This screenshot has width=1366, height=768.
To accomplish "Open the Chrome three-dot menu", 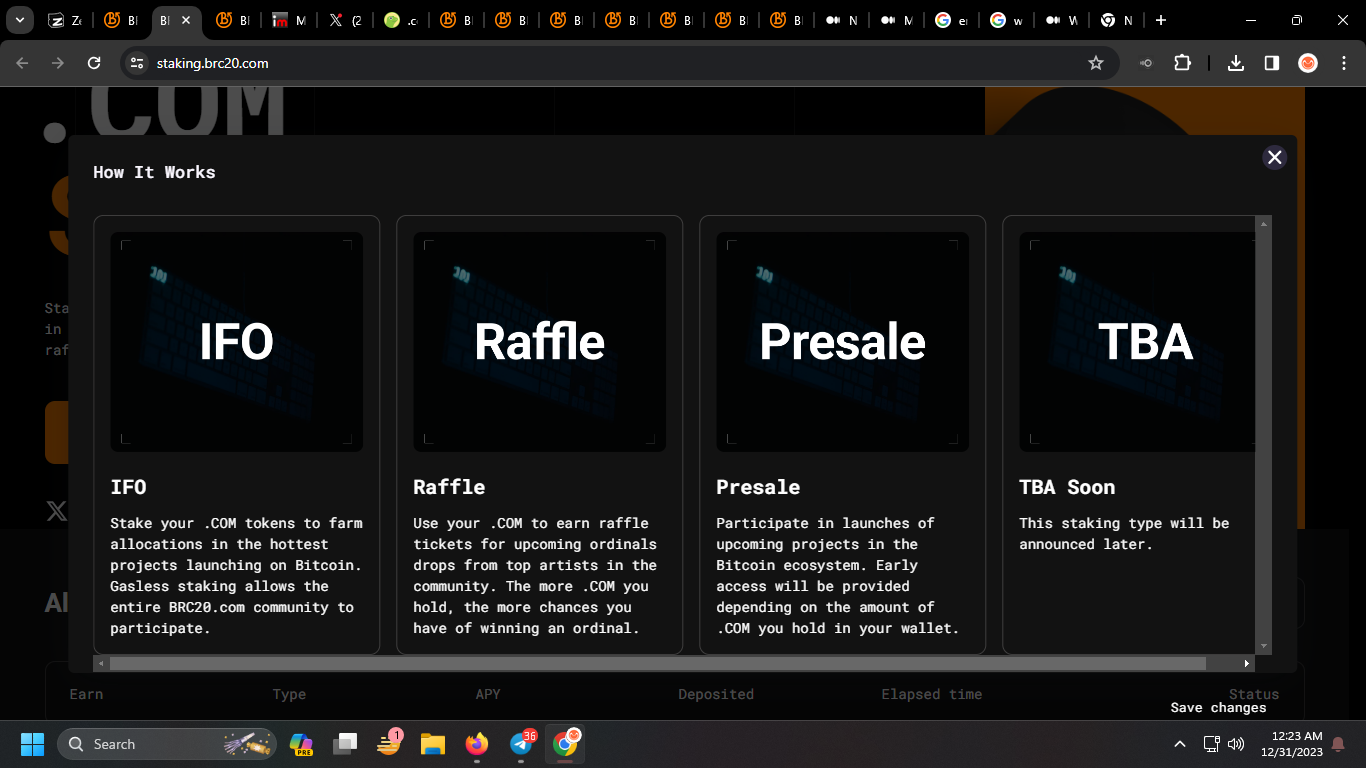I will tap(1343, 63).
